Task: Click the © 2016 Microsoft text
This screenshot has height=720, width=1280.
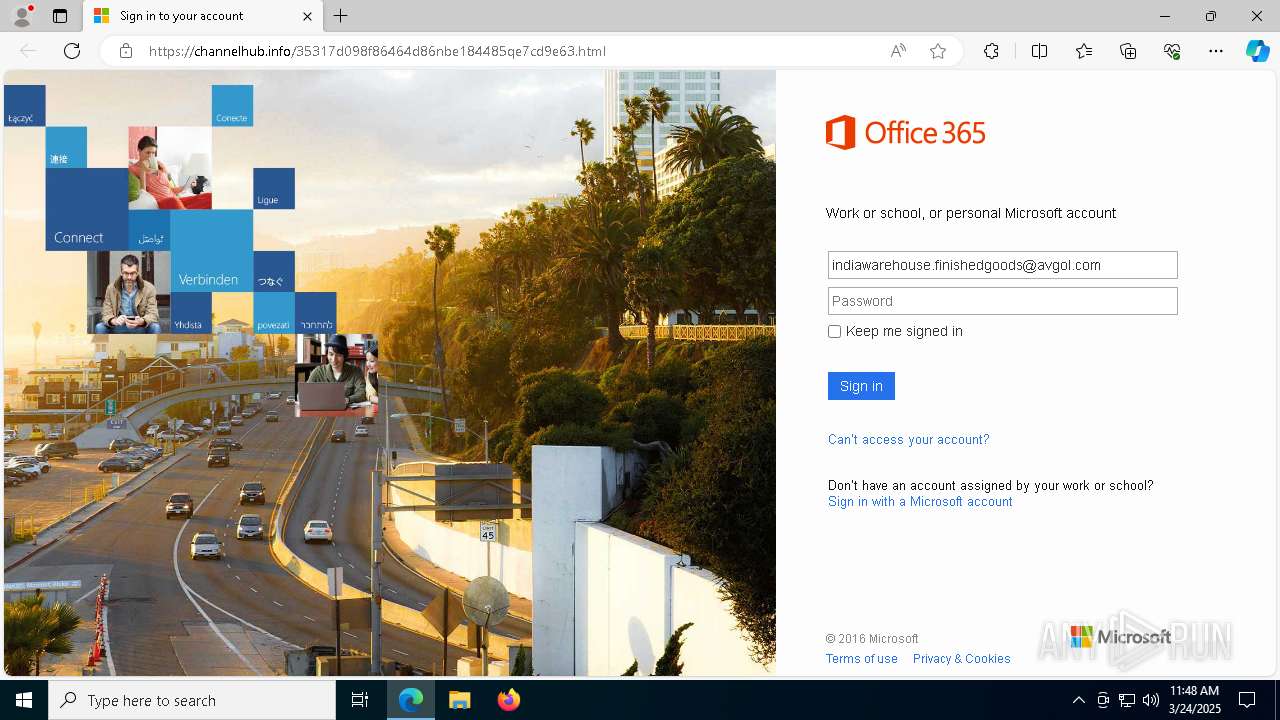Action: 872,639
